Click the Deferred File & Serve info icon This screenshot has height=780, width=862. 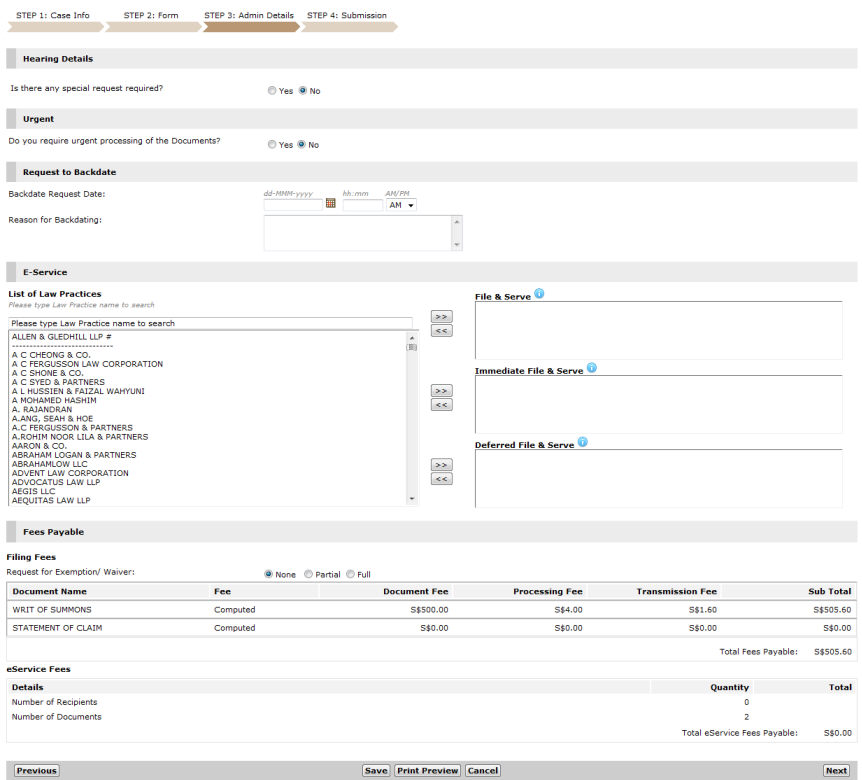coord(583,442)
